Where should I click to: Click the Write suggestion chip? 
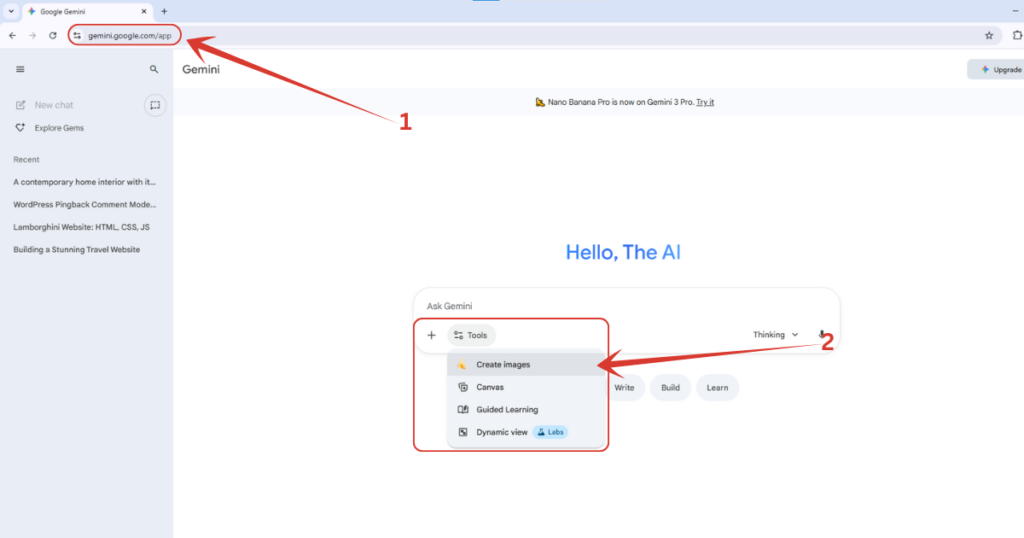click(624, 388)
